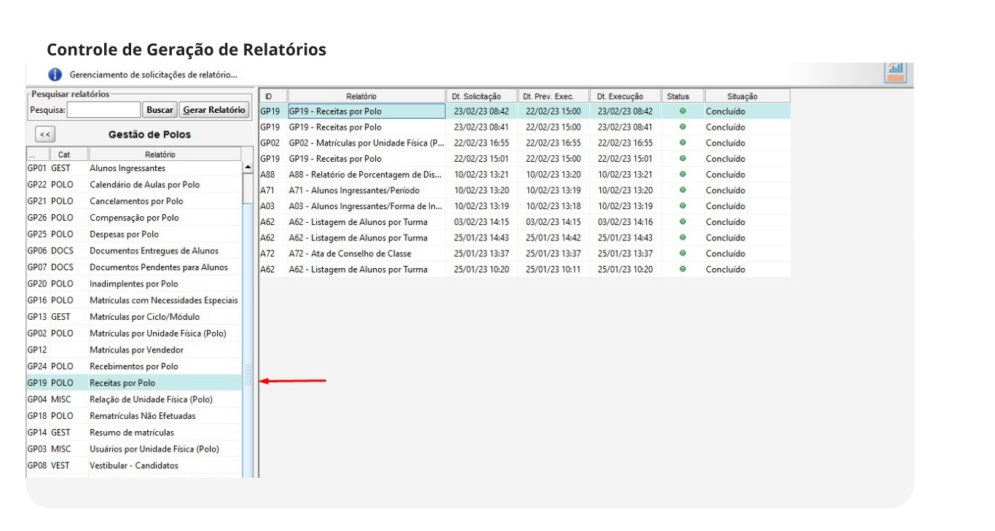The height and width of the screenshot is (531, 995).
Task: Click the blue information icon
Action: [55, 75]
